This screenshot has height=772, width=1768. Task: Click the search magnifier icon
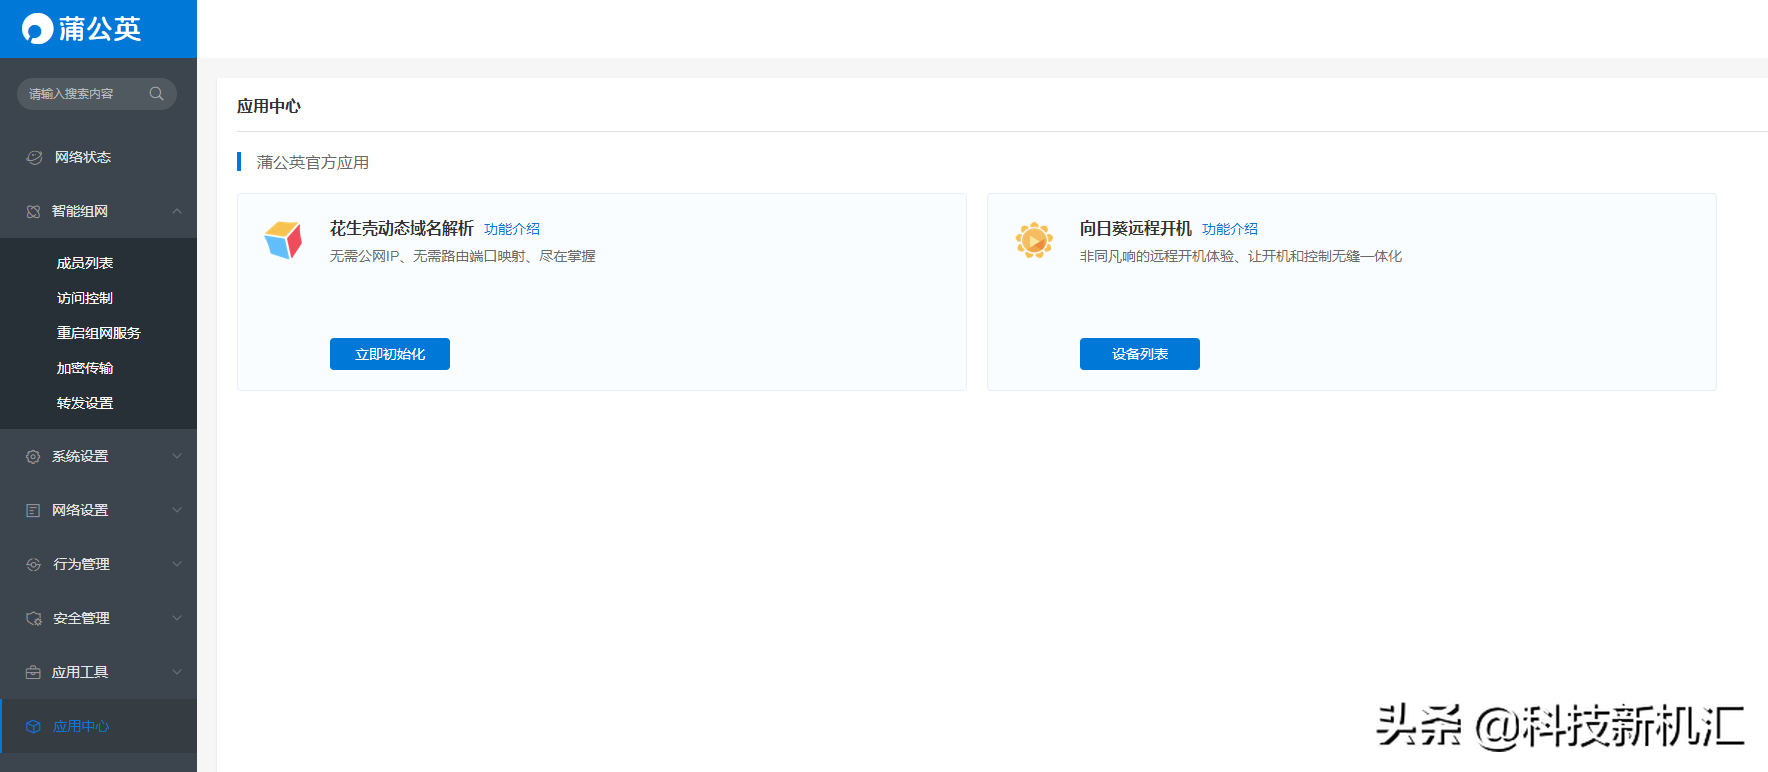(156, 94)
